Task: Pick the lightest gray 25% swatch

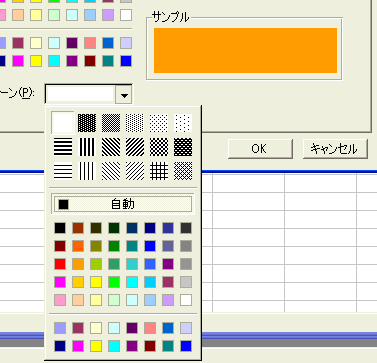Action: (186, 282)
